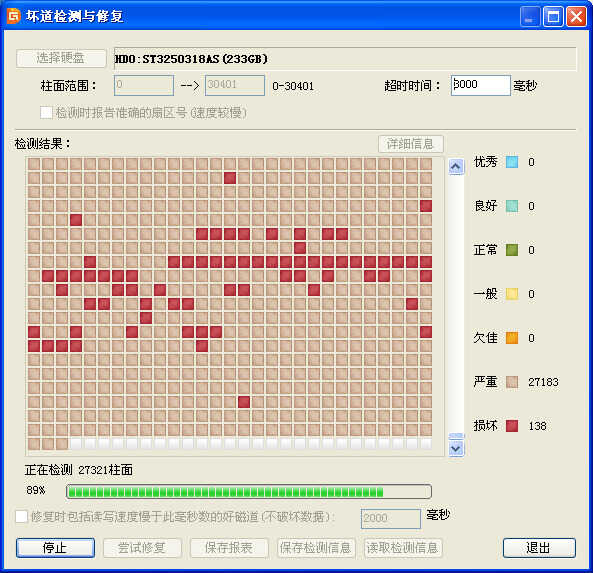Click the 损坏 red color swatch
The height and width of the screenshot is (573, 593).
pos(512,425)
